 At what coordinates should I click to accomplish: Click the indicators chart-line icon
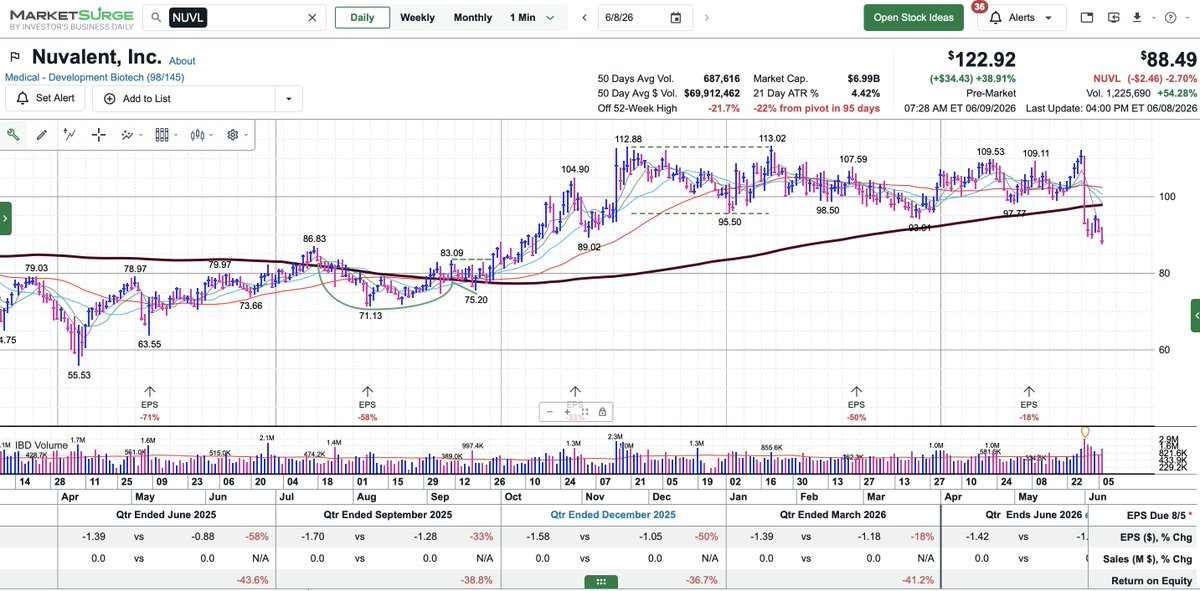pos(127,135)
